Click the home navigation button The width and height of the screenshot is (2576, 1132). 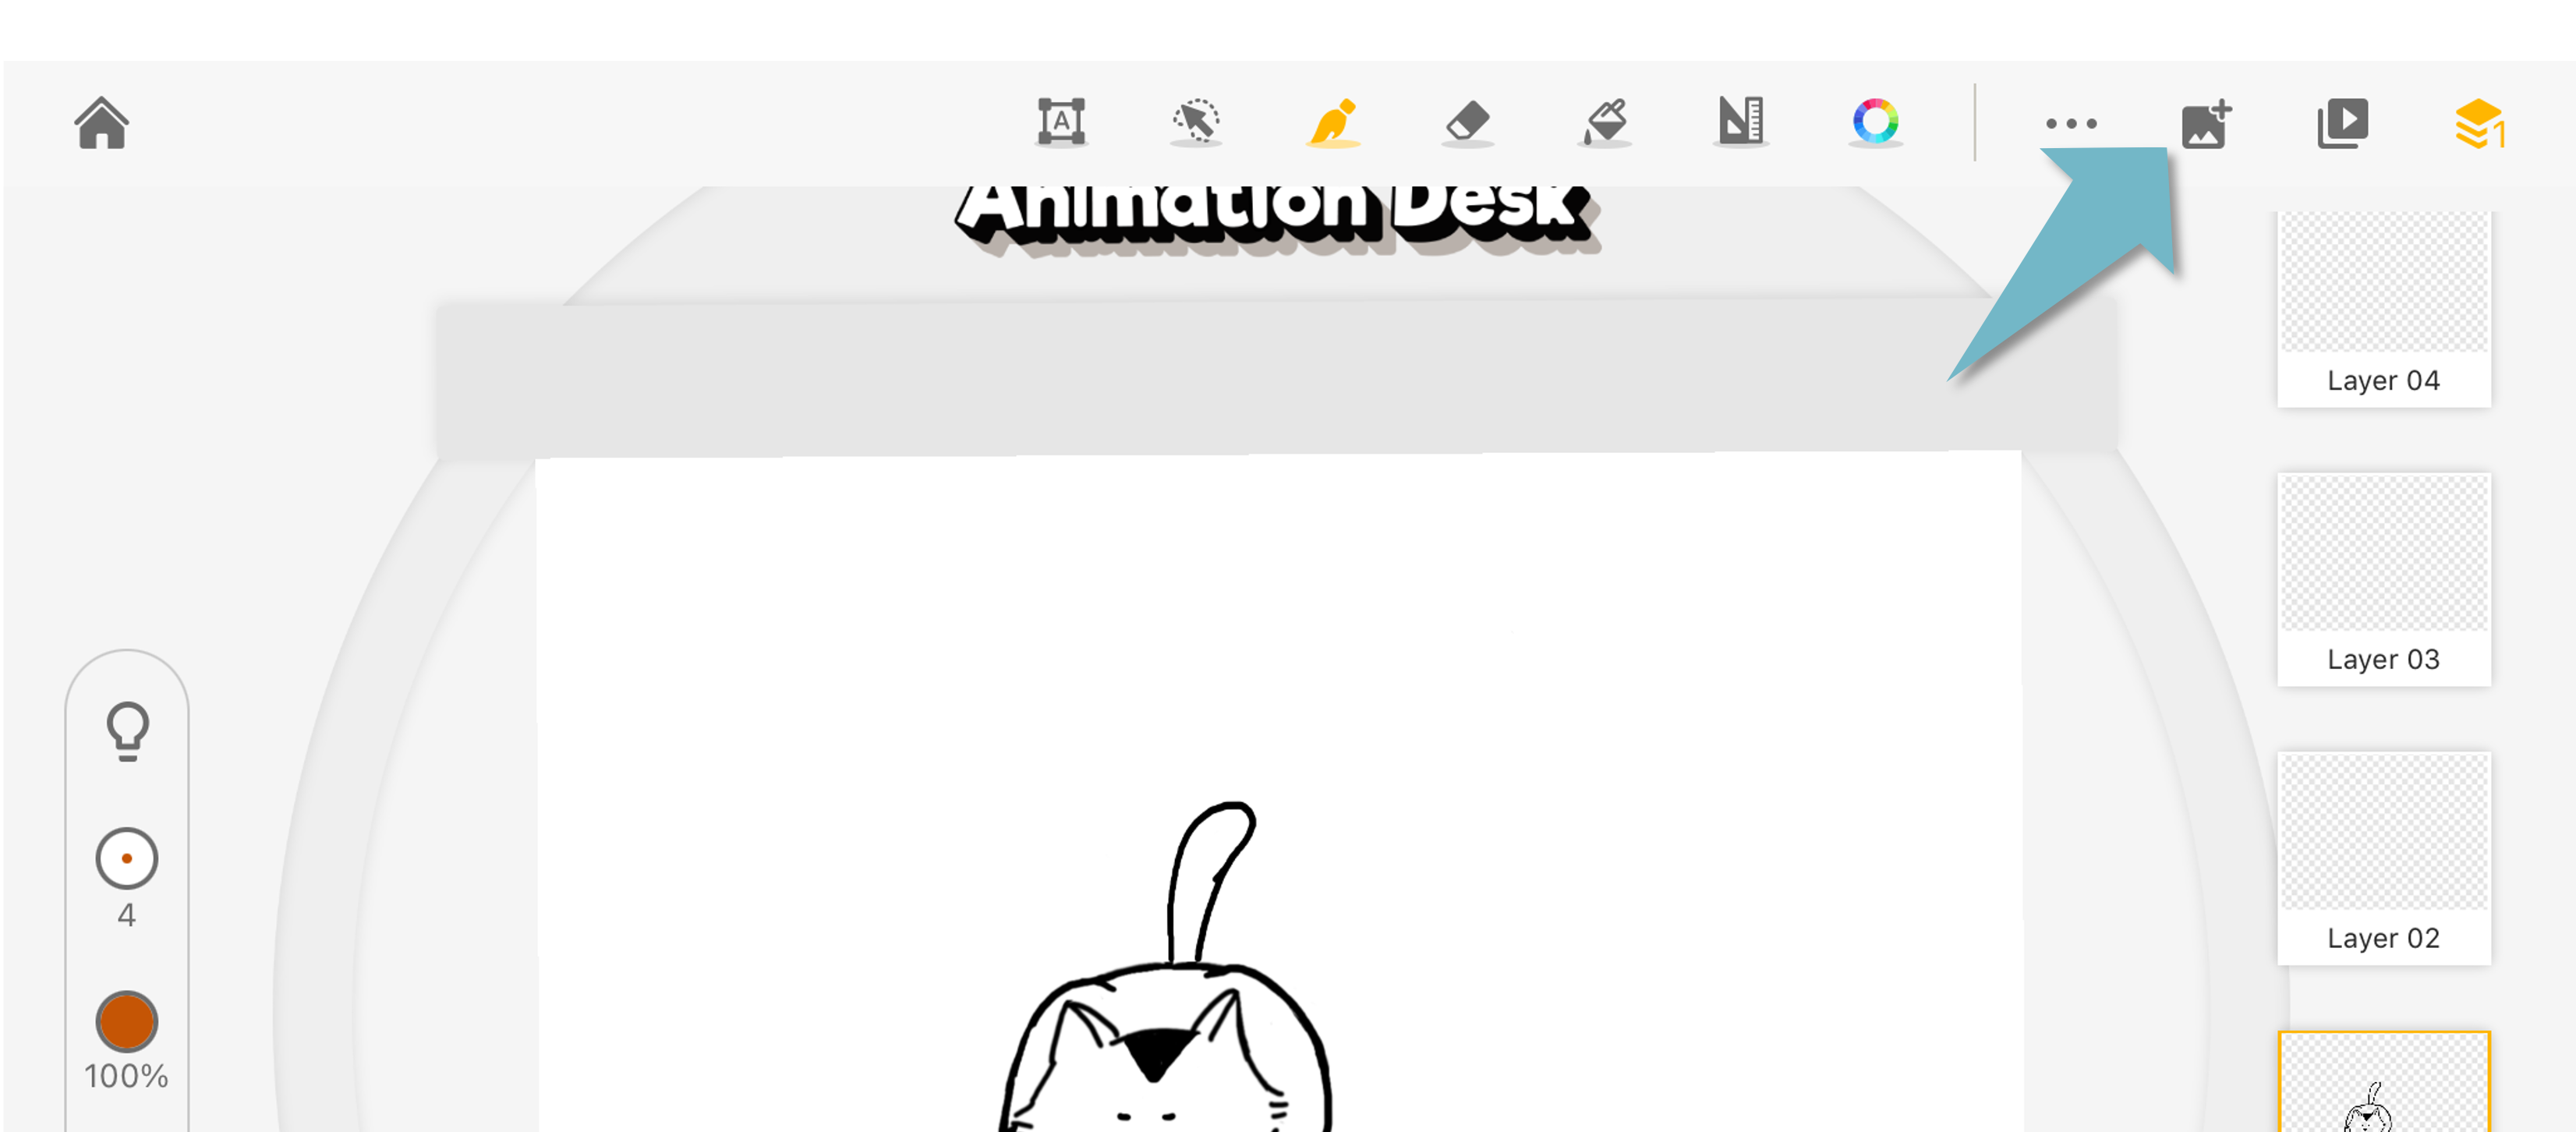tap(102, 123)
